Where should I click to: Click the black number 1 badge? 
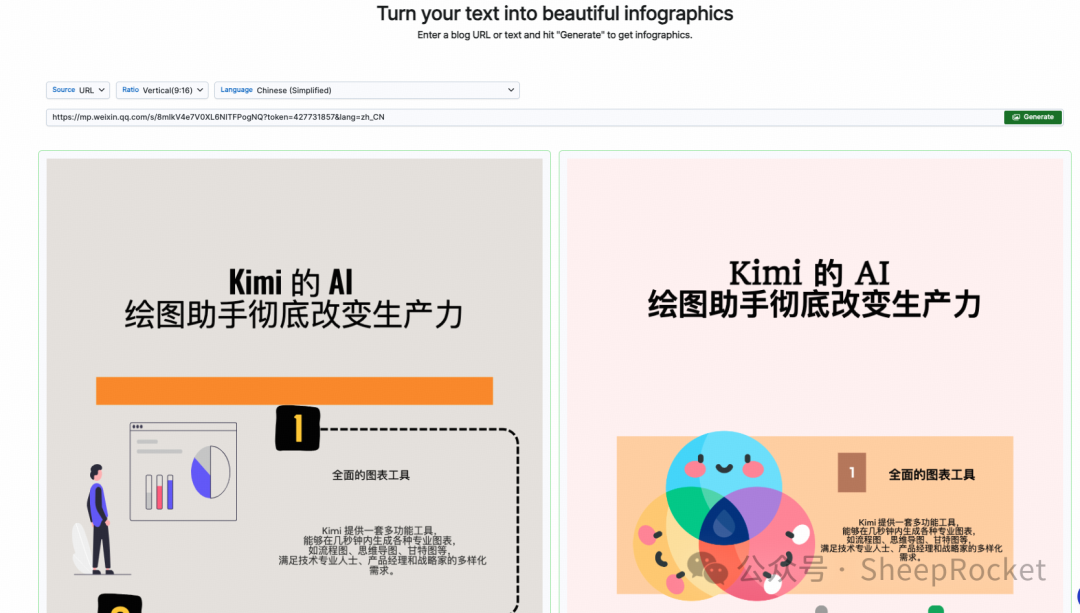(298, 428)
